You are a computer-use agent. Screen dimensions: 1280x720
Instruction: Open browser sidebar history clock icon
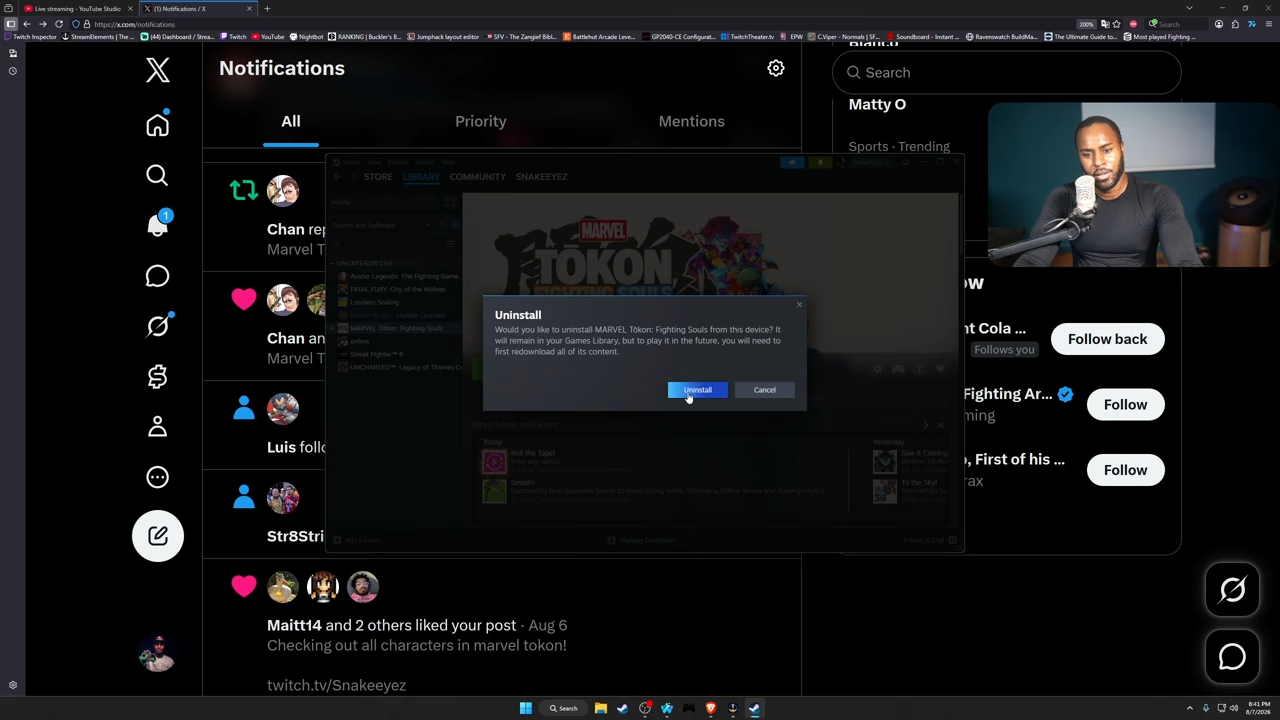pyautogui.click(x=12, y=71)
